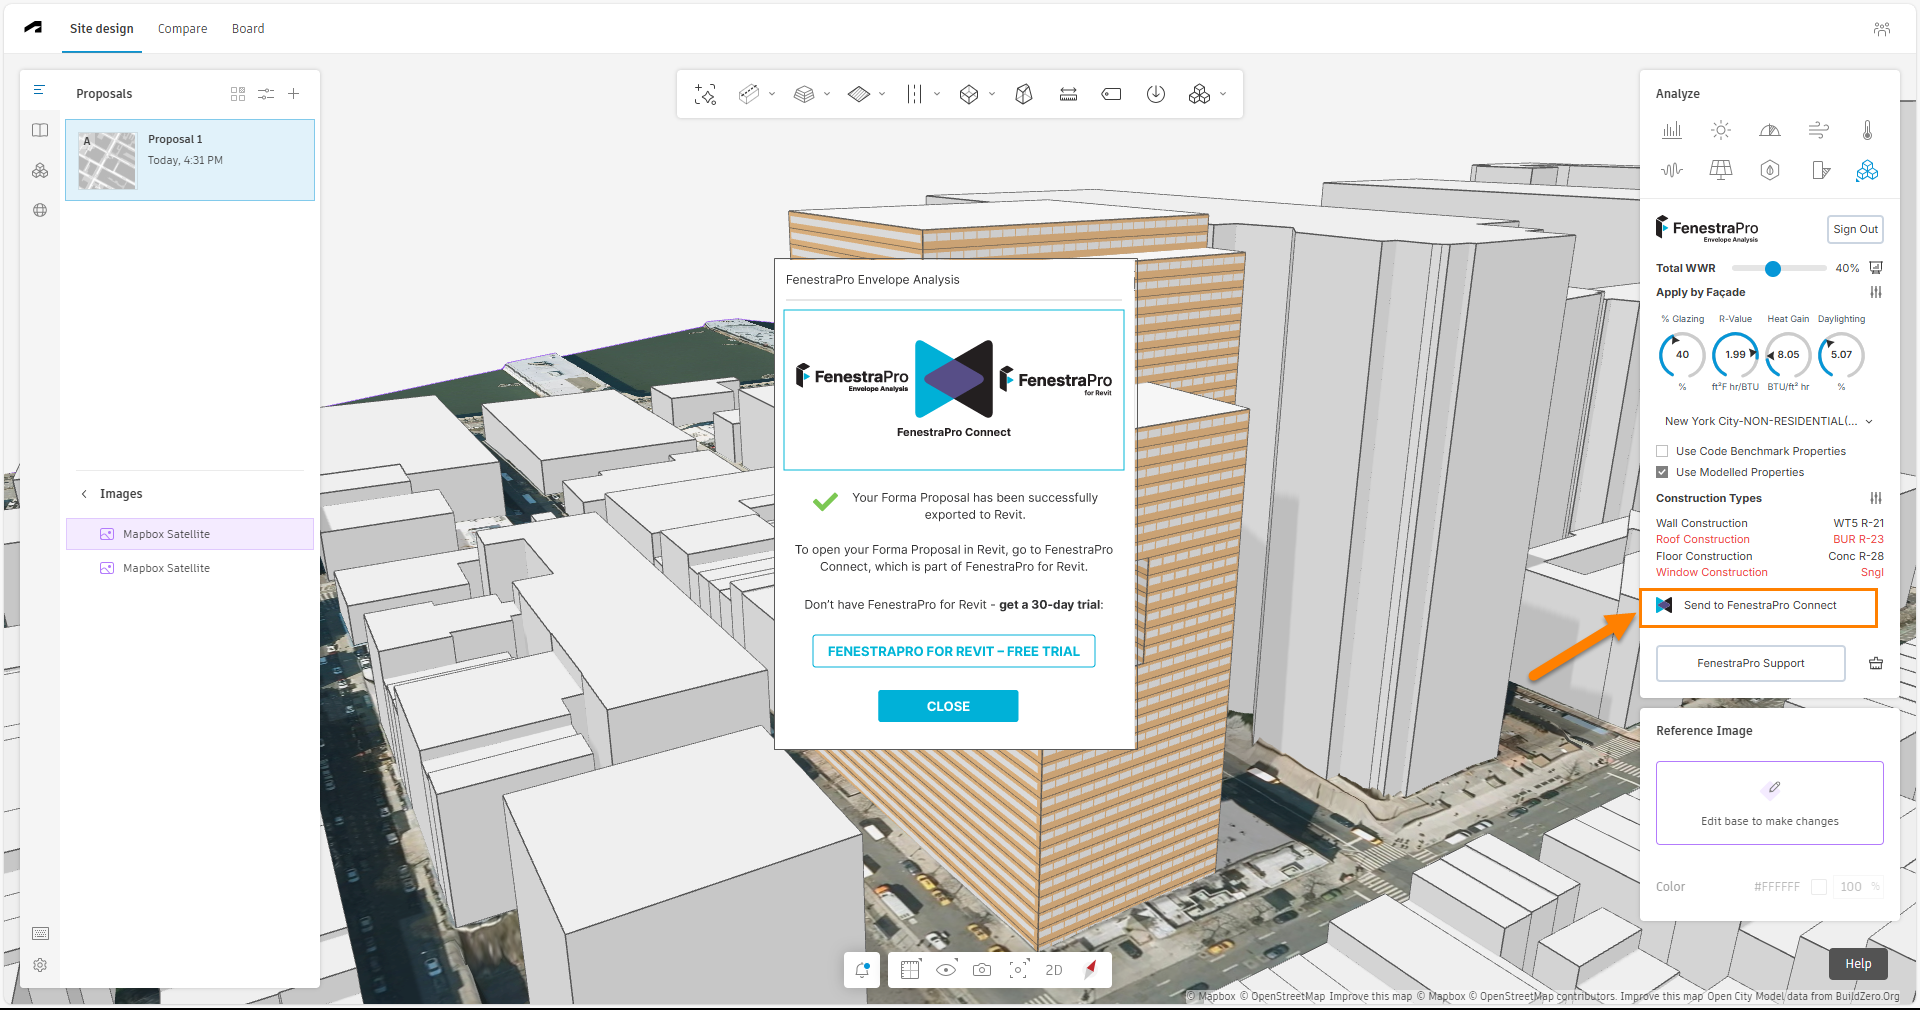Select the floor stack tool
The width and height of the screenshot is (1920, 1010).
804,94
